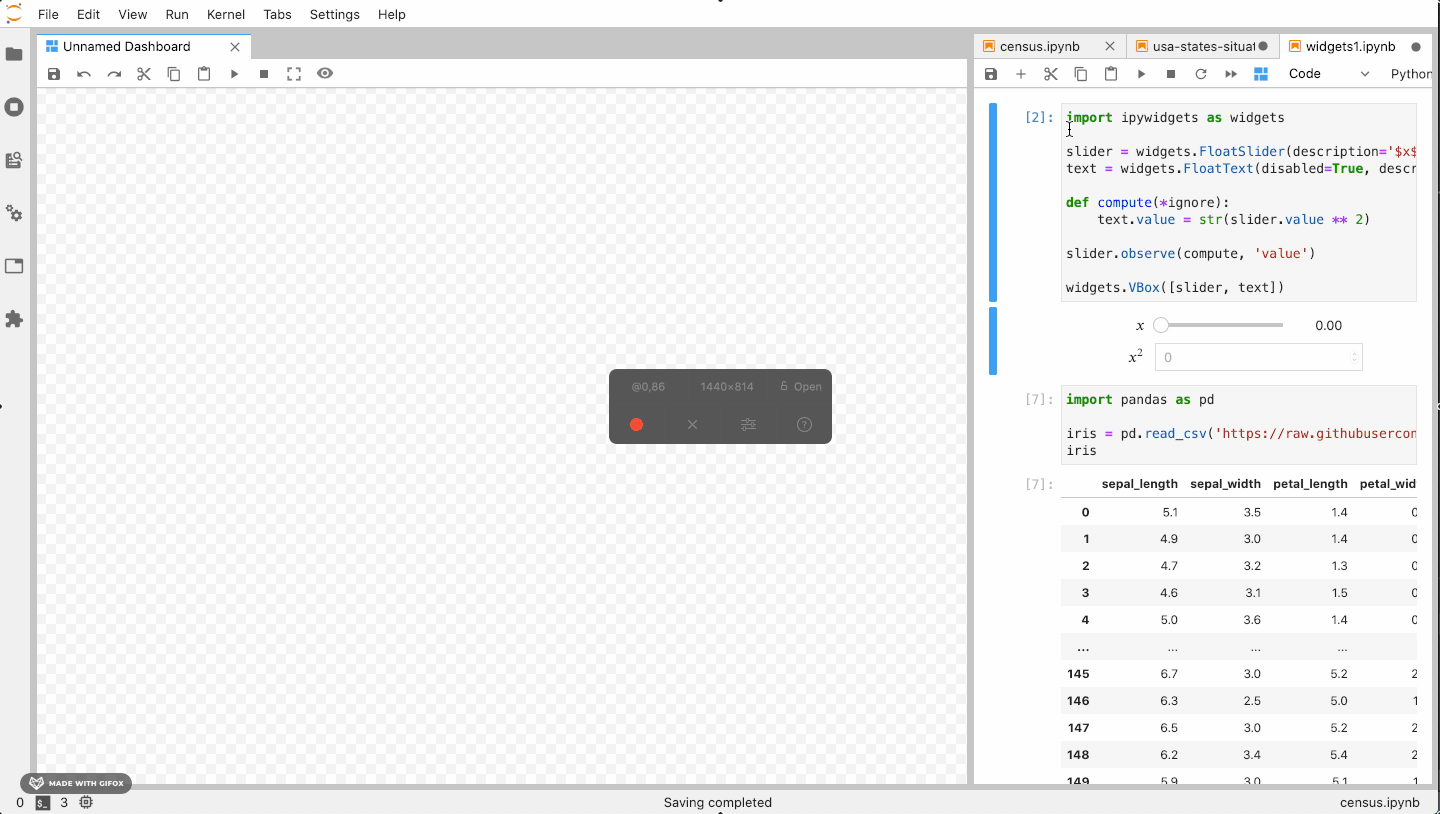
Task: Click the JupyterLab logo icon
Action: click(14, 13)
